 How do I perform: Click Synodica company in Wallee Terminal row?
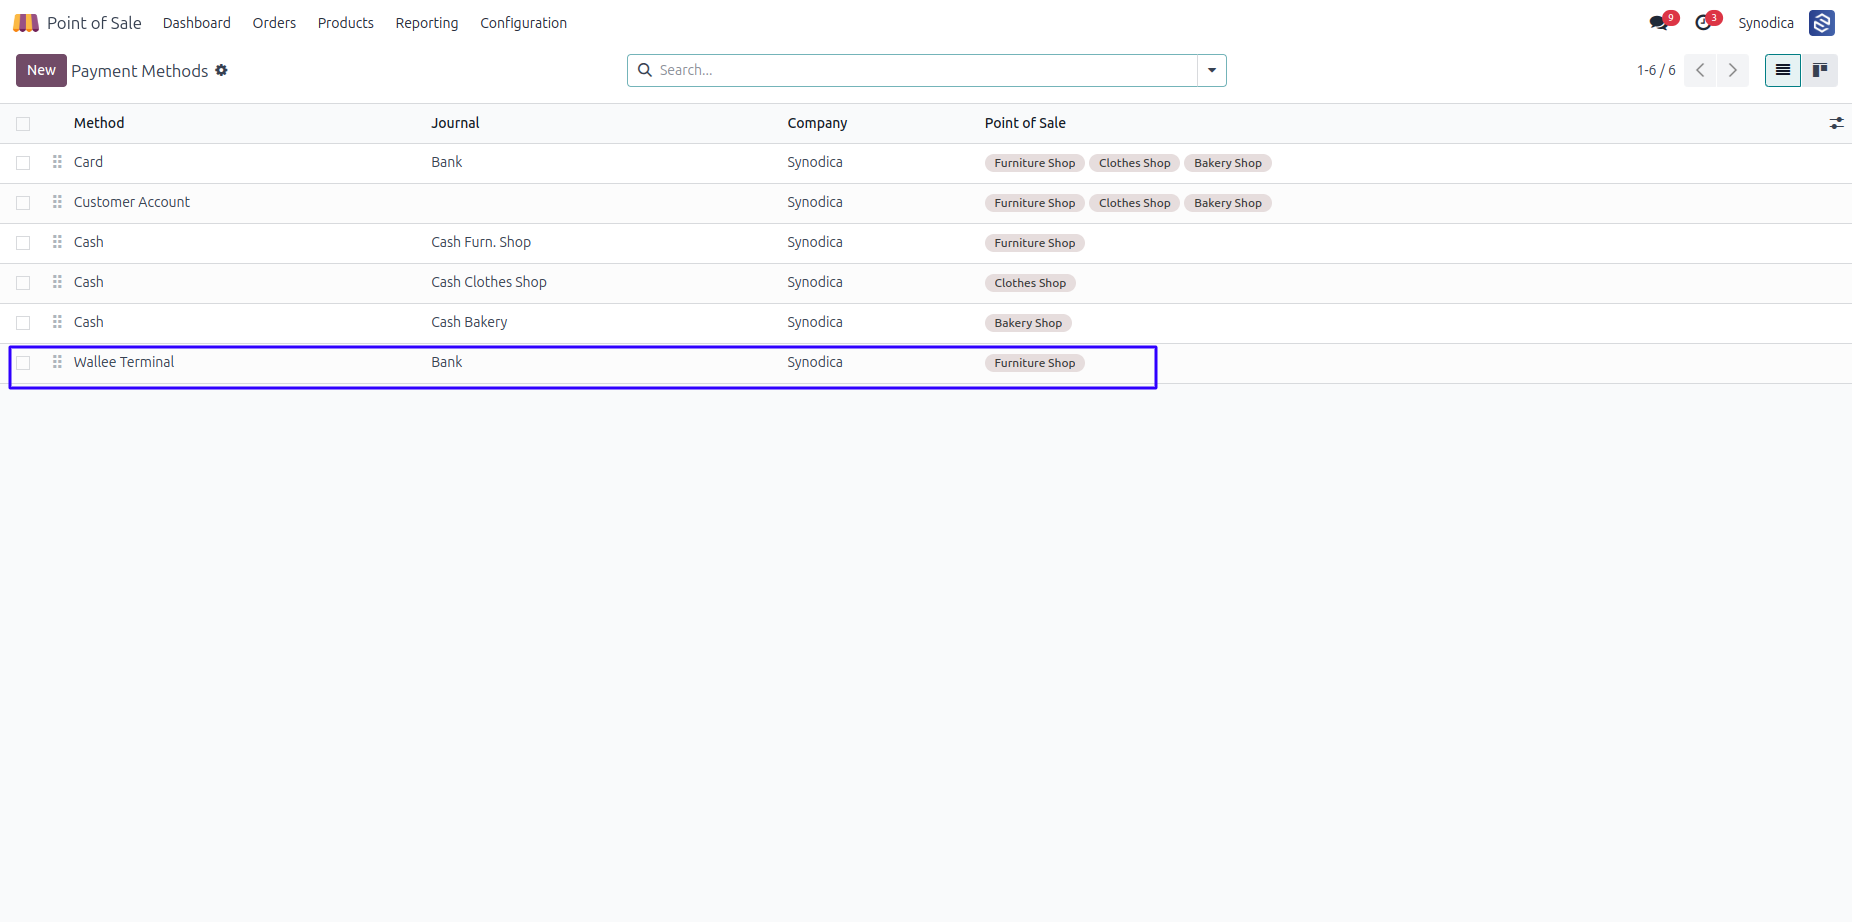(x=815, y=362)
